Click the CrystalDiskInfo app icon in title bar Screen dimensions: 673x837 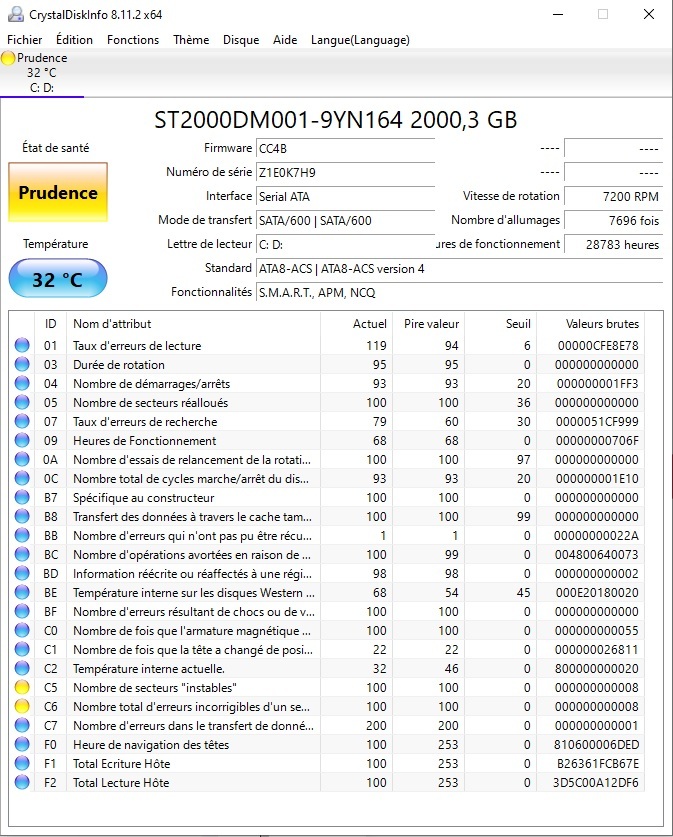click(15, 14)
